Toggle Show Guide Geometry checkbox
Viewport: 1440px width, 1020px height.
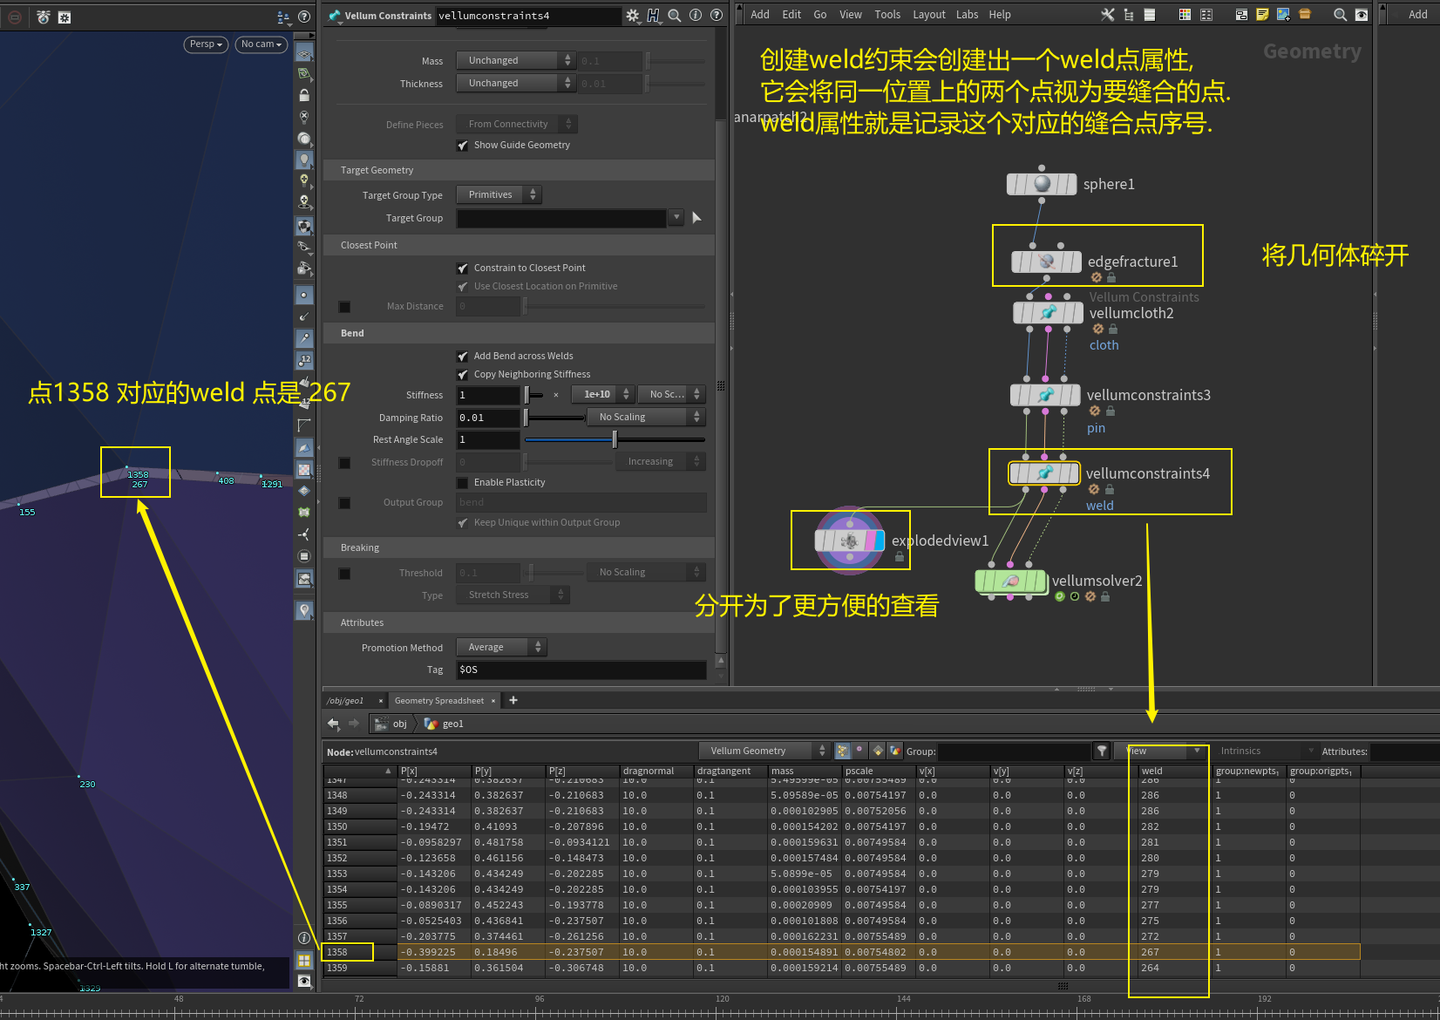(x=463, y=146)
